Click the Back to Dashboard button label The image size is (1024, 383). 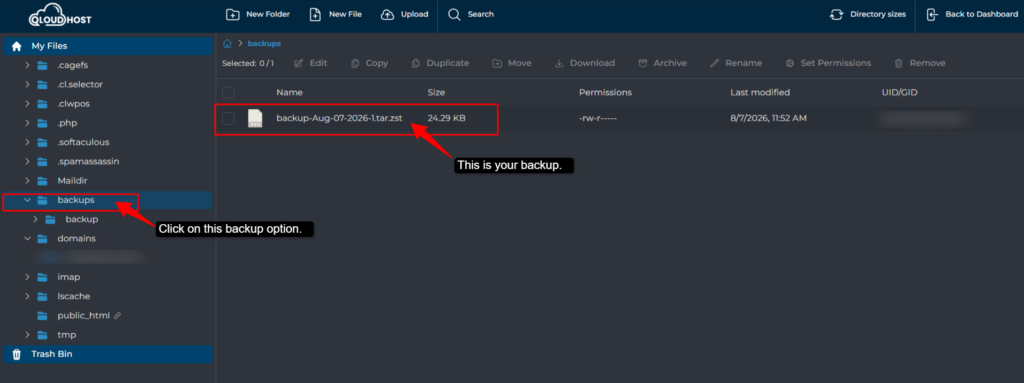tap(982, 14)
